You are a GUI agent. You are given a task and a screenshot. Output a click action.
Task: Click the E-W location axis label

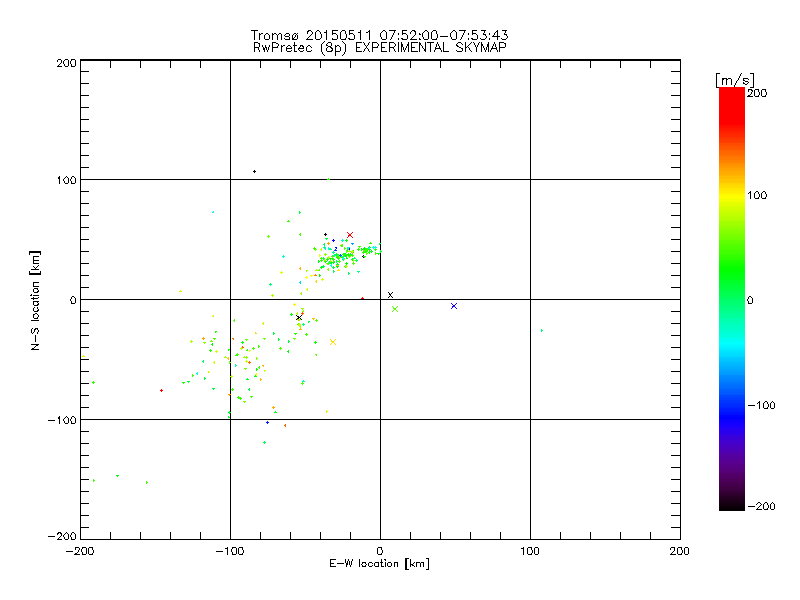click(x=380, y=564)
